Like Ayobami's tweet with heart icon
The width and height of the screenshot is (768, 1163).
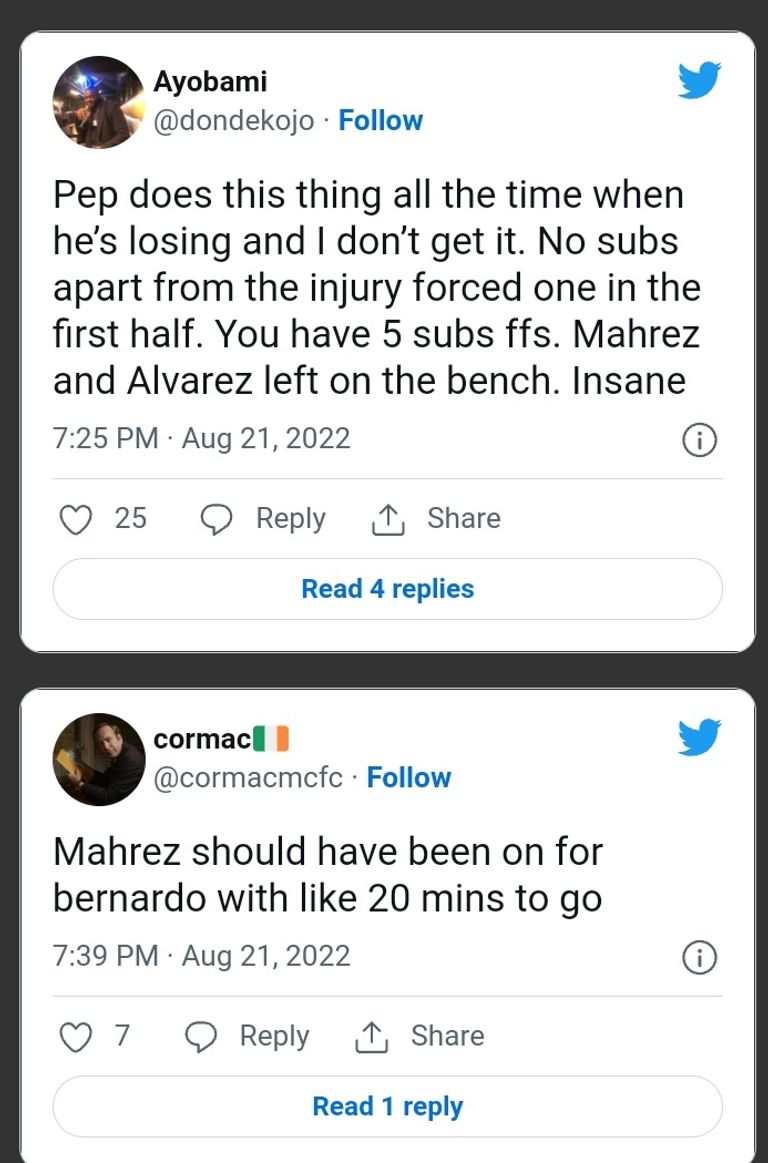pos(76,519)
